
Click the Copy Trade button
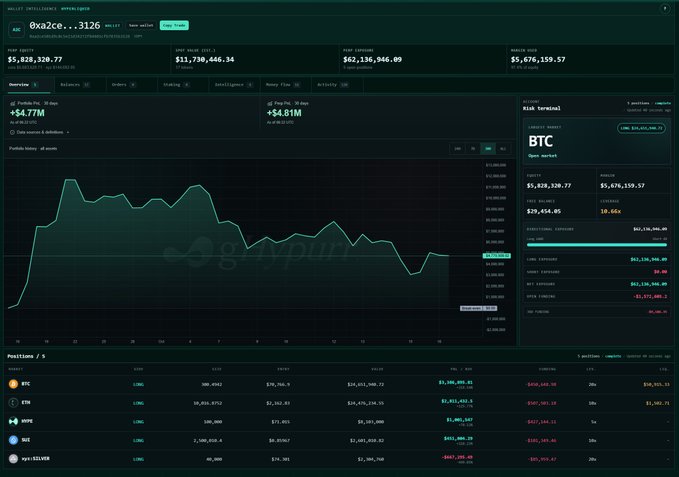(x=174, y=26)
